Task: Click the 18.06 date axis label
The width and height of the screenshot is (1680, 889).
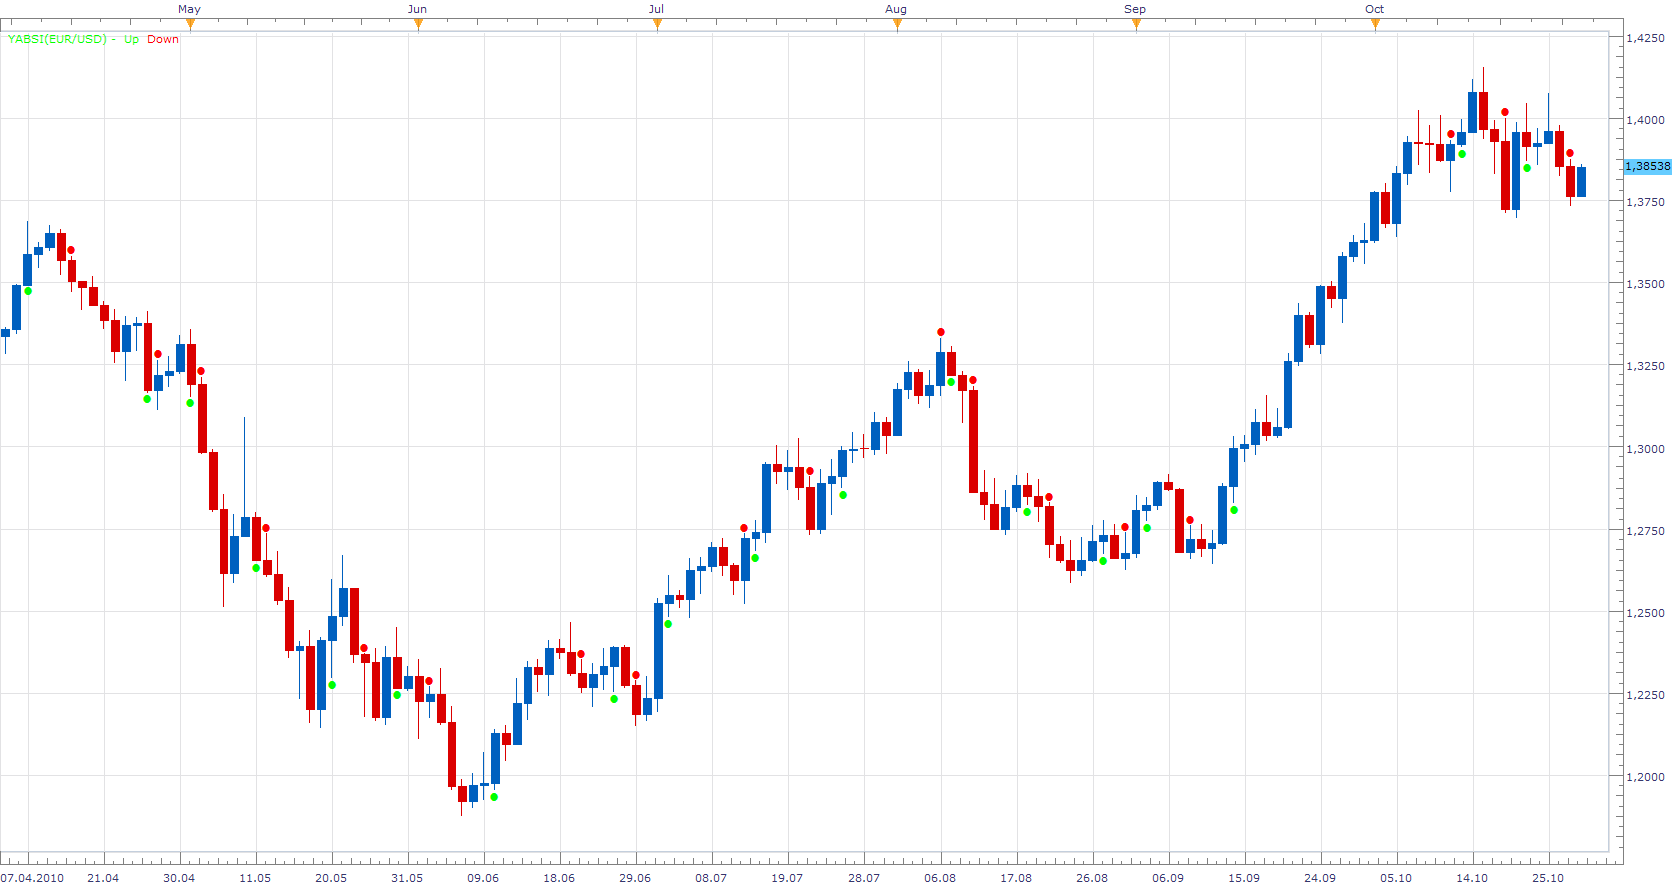Action: coord(559,878)
